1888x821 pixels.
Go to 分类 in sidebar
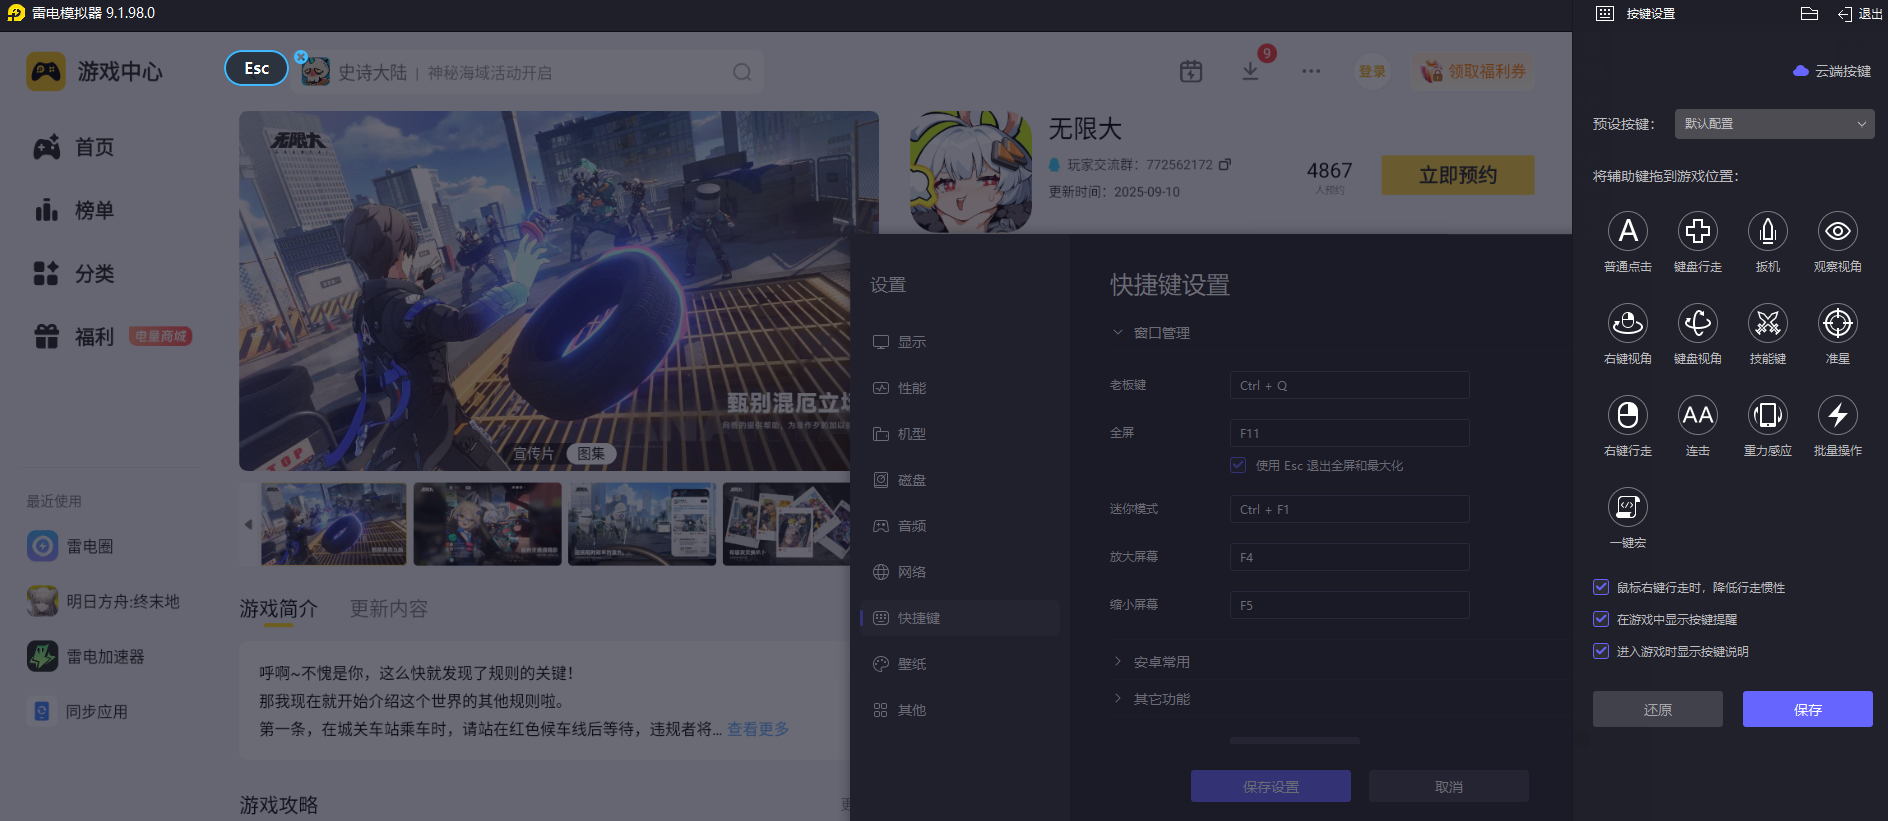pyautogui.click(x=74, y=274)
